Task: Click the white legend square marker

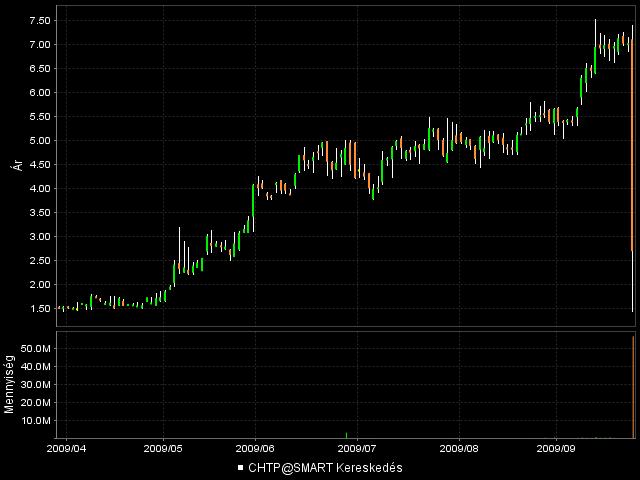Action: tap(240, 467)
